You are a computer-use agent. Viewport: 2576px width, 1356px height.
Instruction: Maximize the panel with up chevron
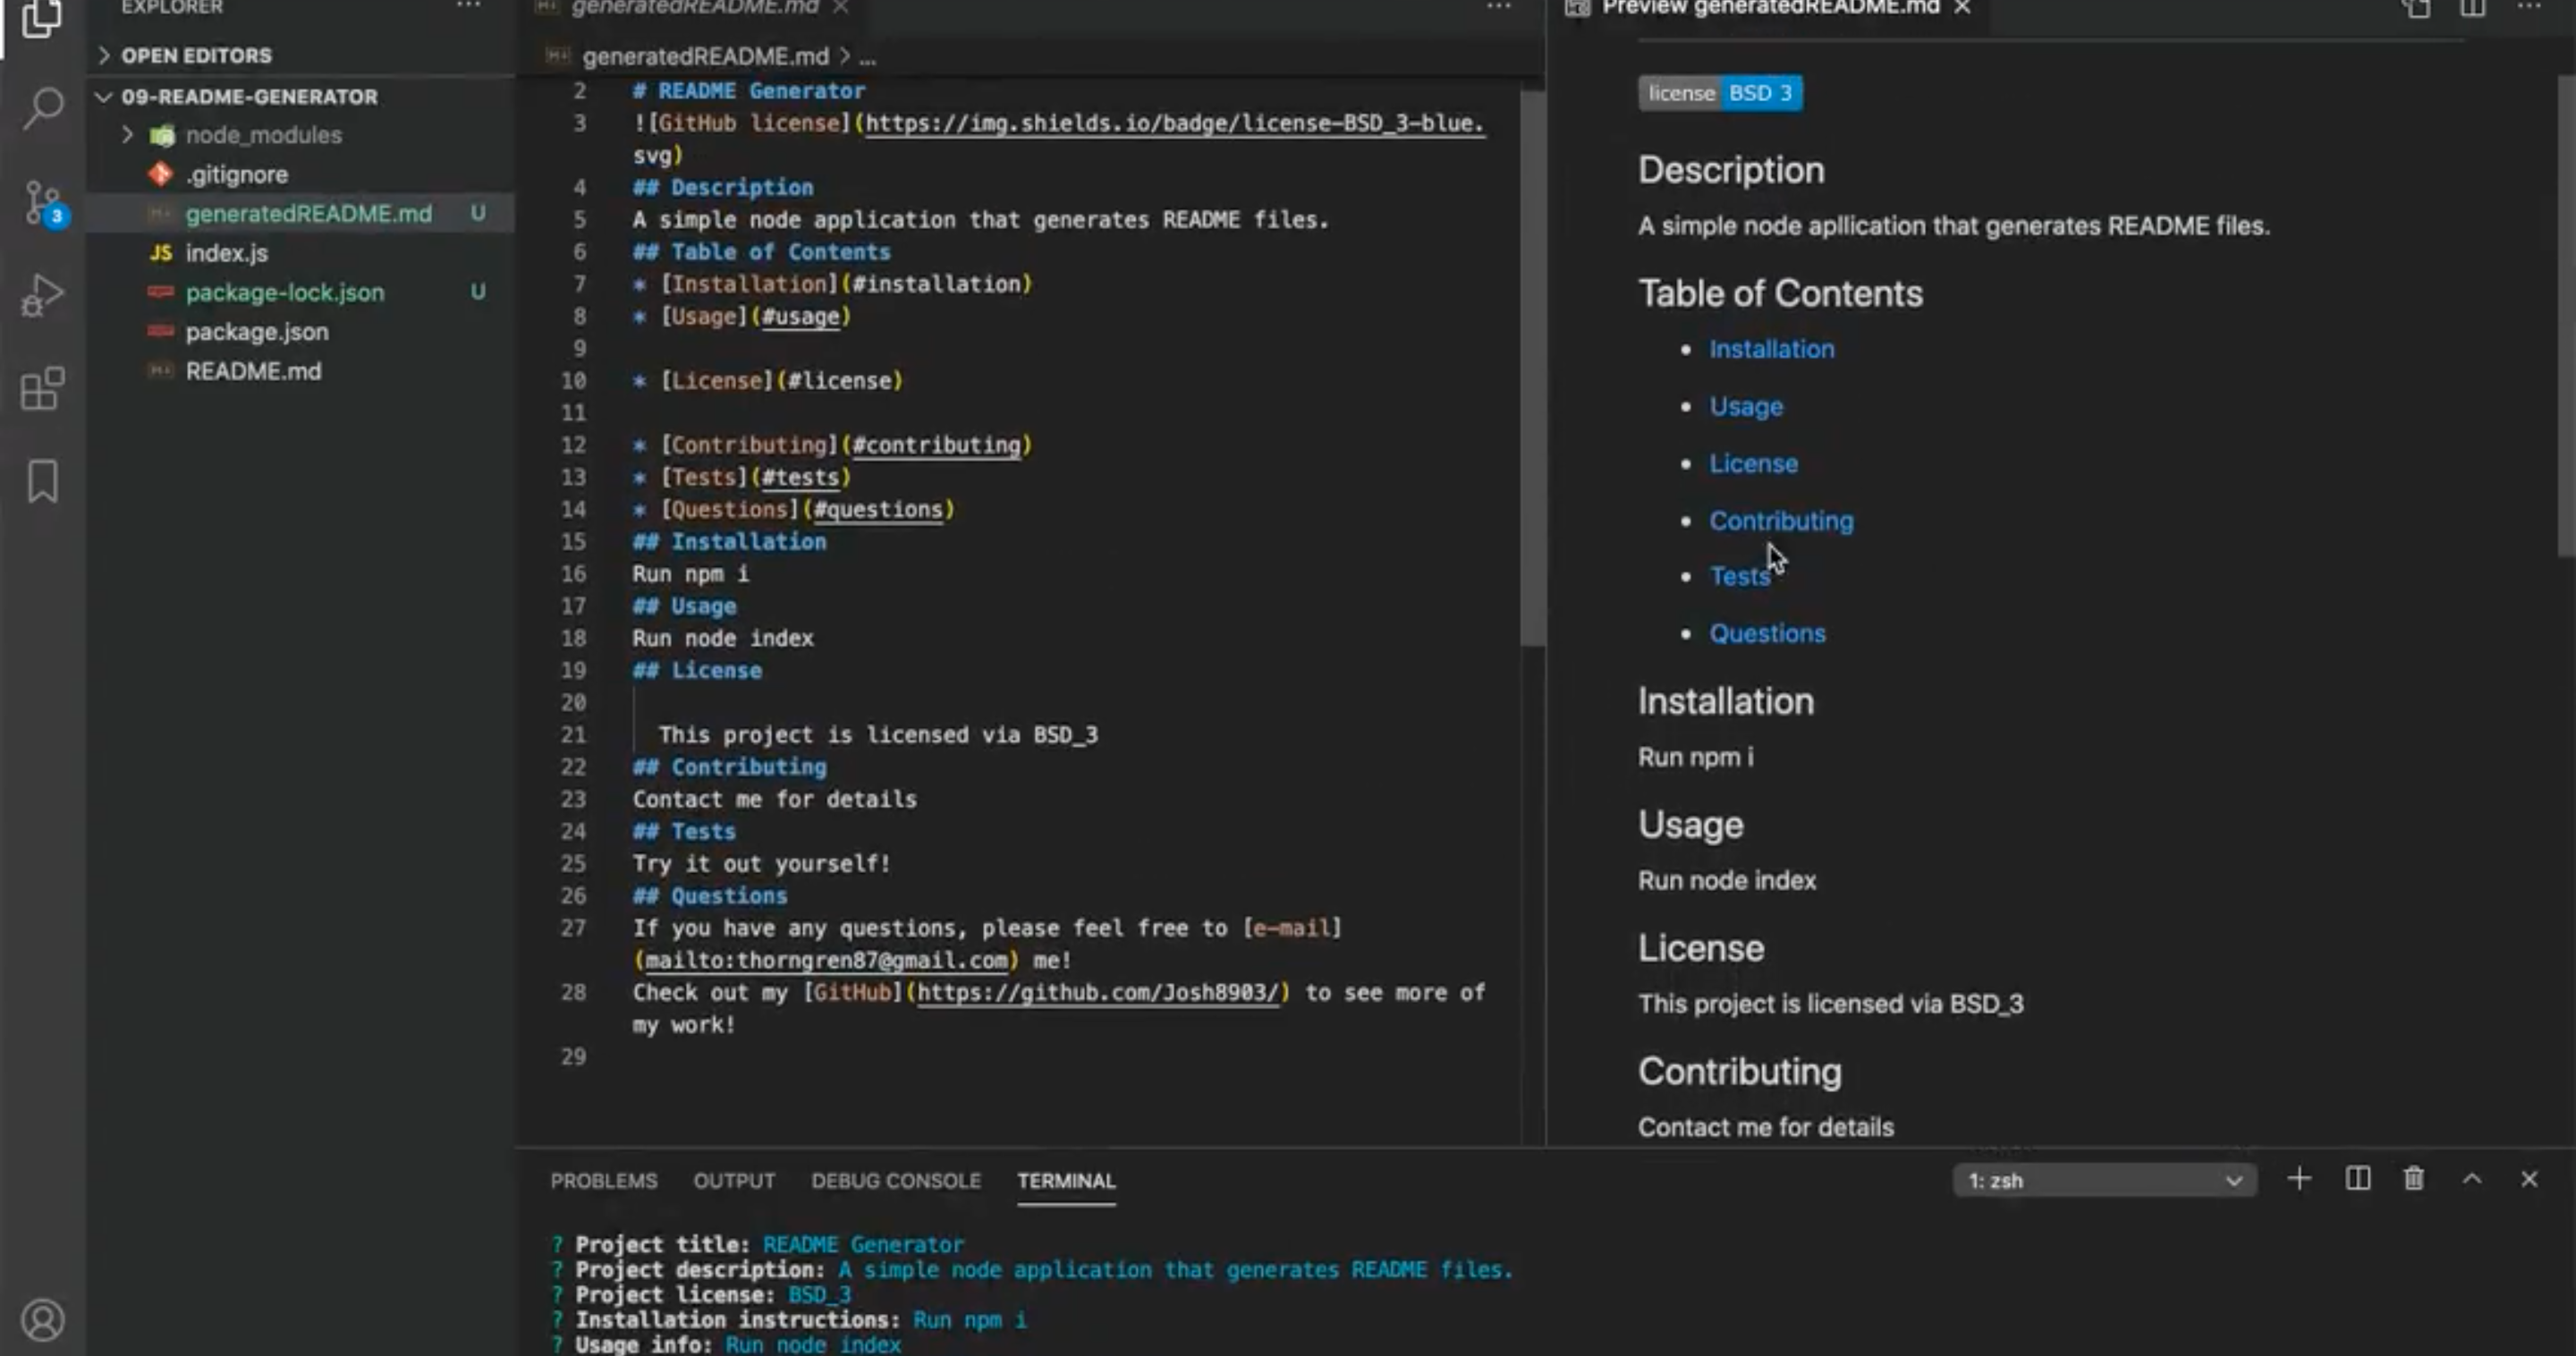pos(2472,1179)
